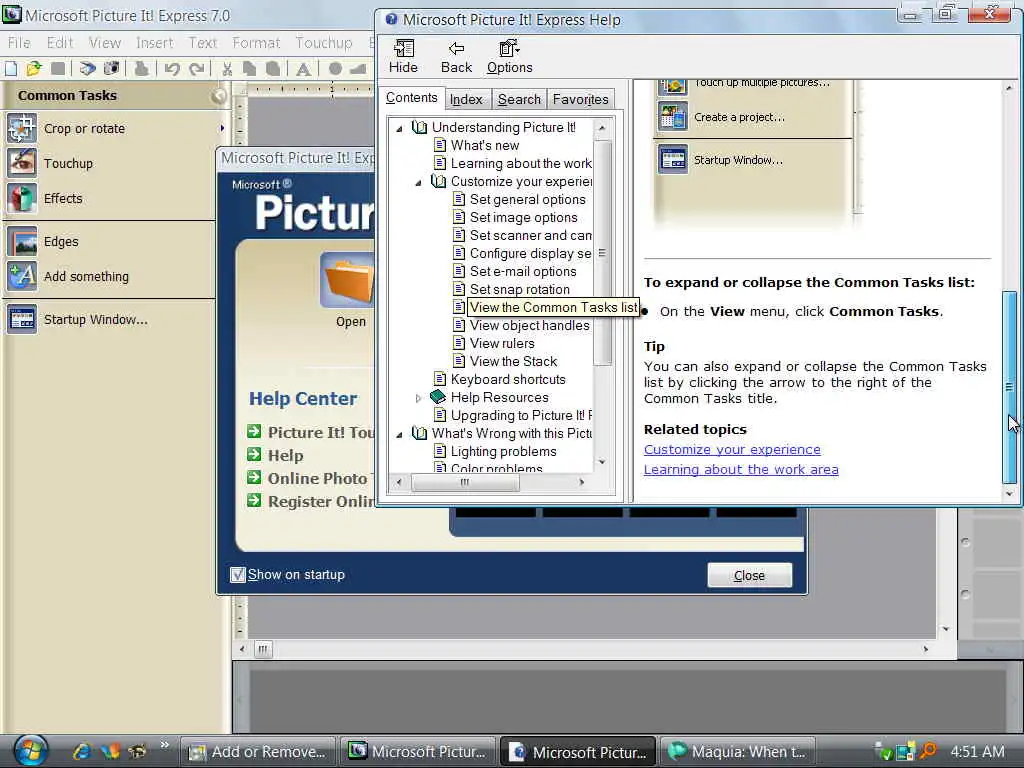The width and height of the screenshot is (1024, 768).
Task: Go Back in the Help window
Action: pyautogui.click(x=456, y=56)
